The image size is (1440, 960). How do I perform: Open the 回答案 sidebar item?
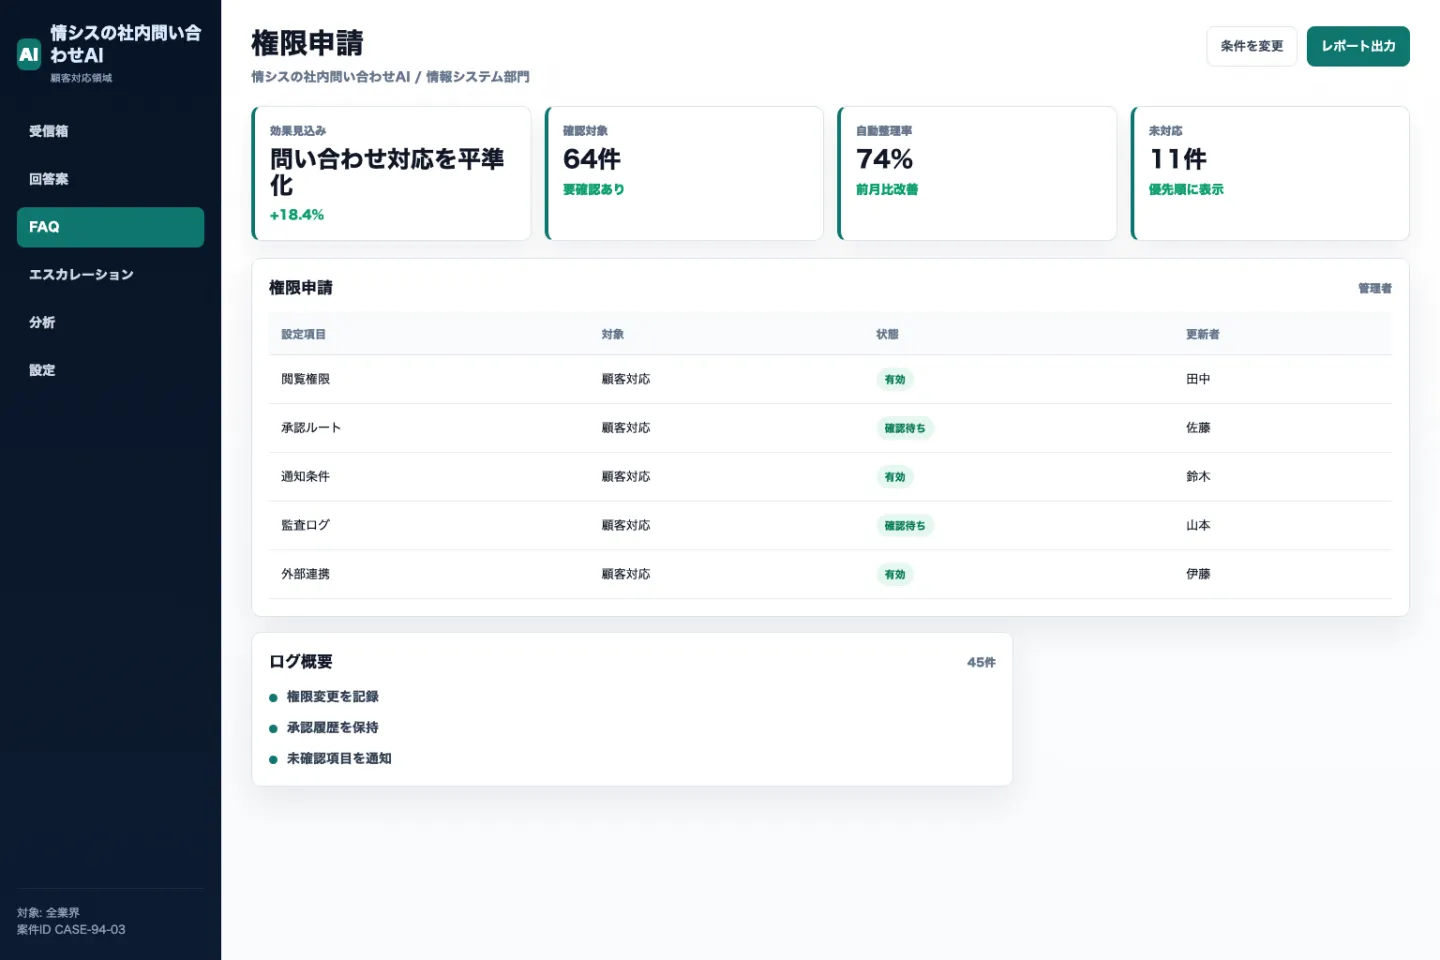tap(110, 179)
